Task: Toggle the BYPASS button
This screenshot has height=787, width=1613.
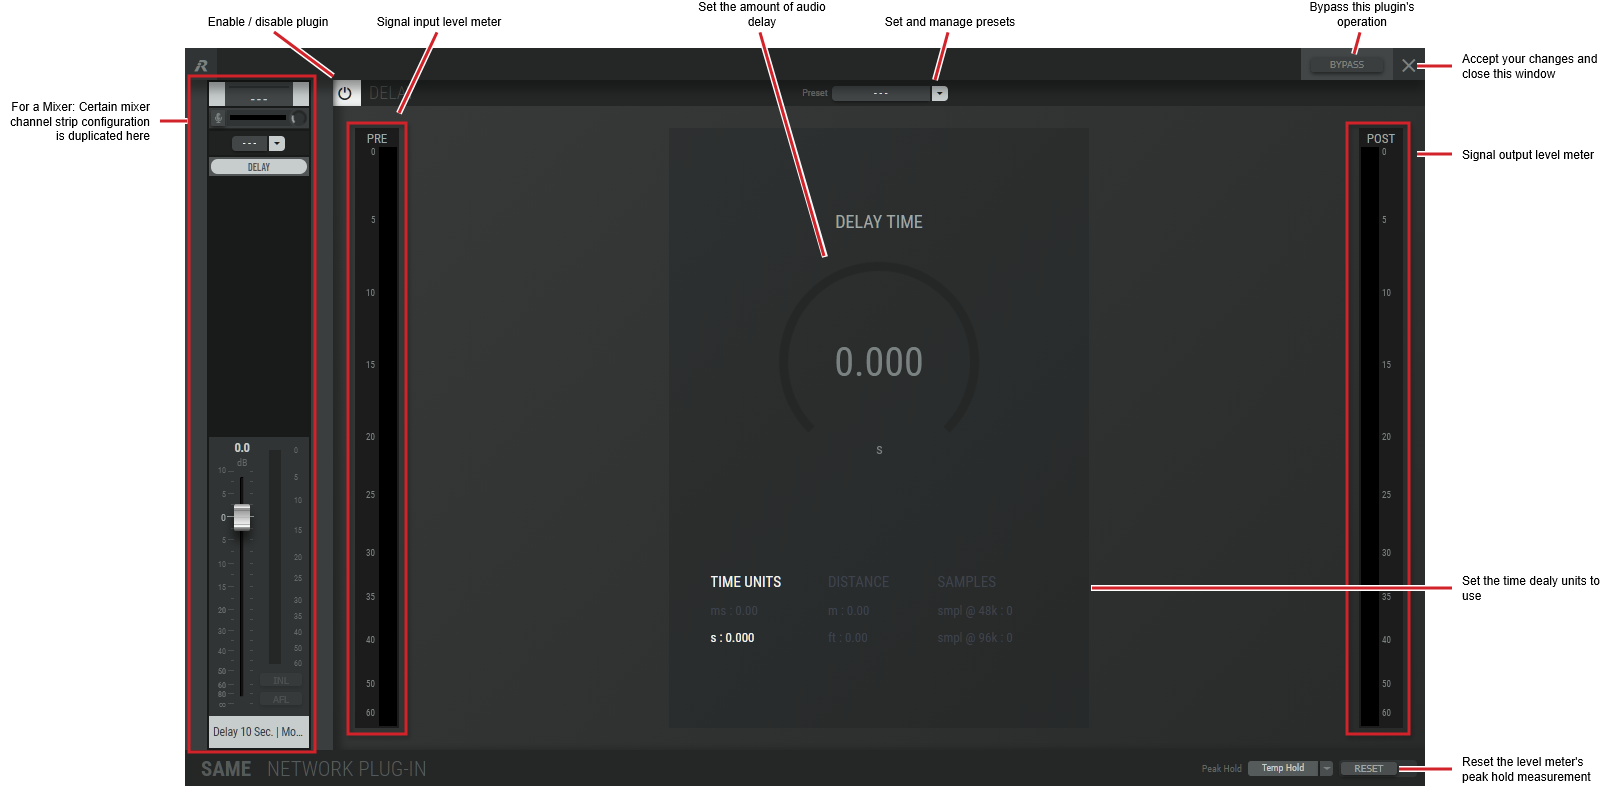Action: click(x=1346, y=65)
